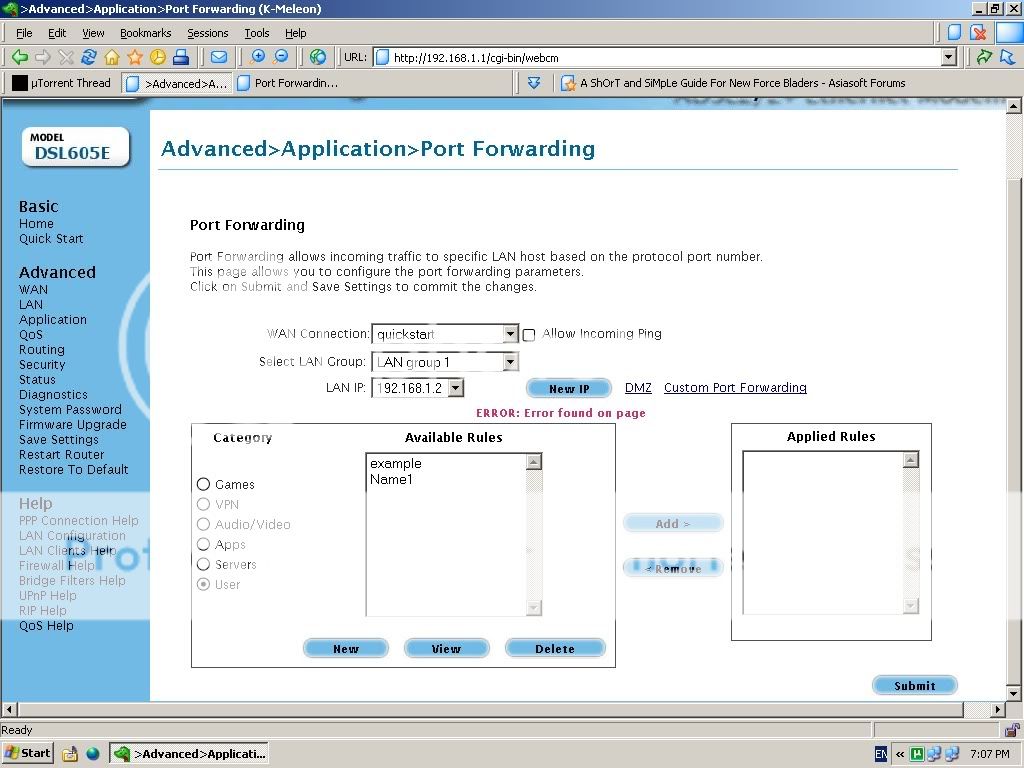Open the Sessions menu
The height and width of the screenshot is (768, 1024).
[207, 33]
